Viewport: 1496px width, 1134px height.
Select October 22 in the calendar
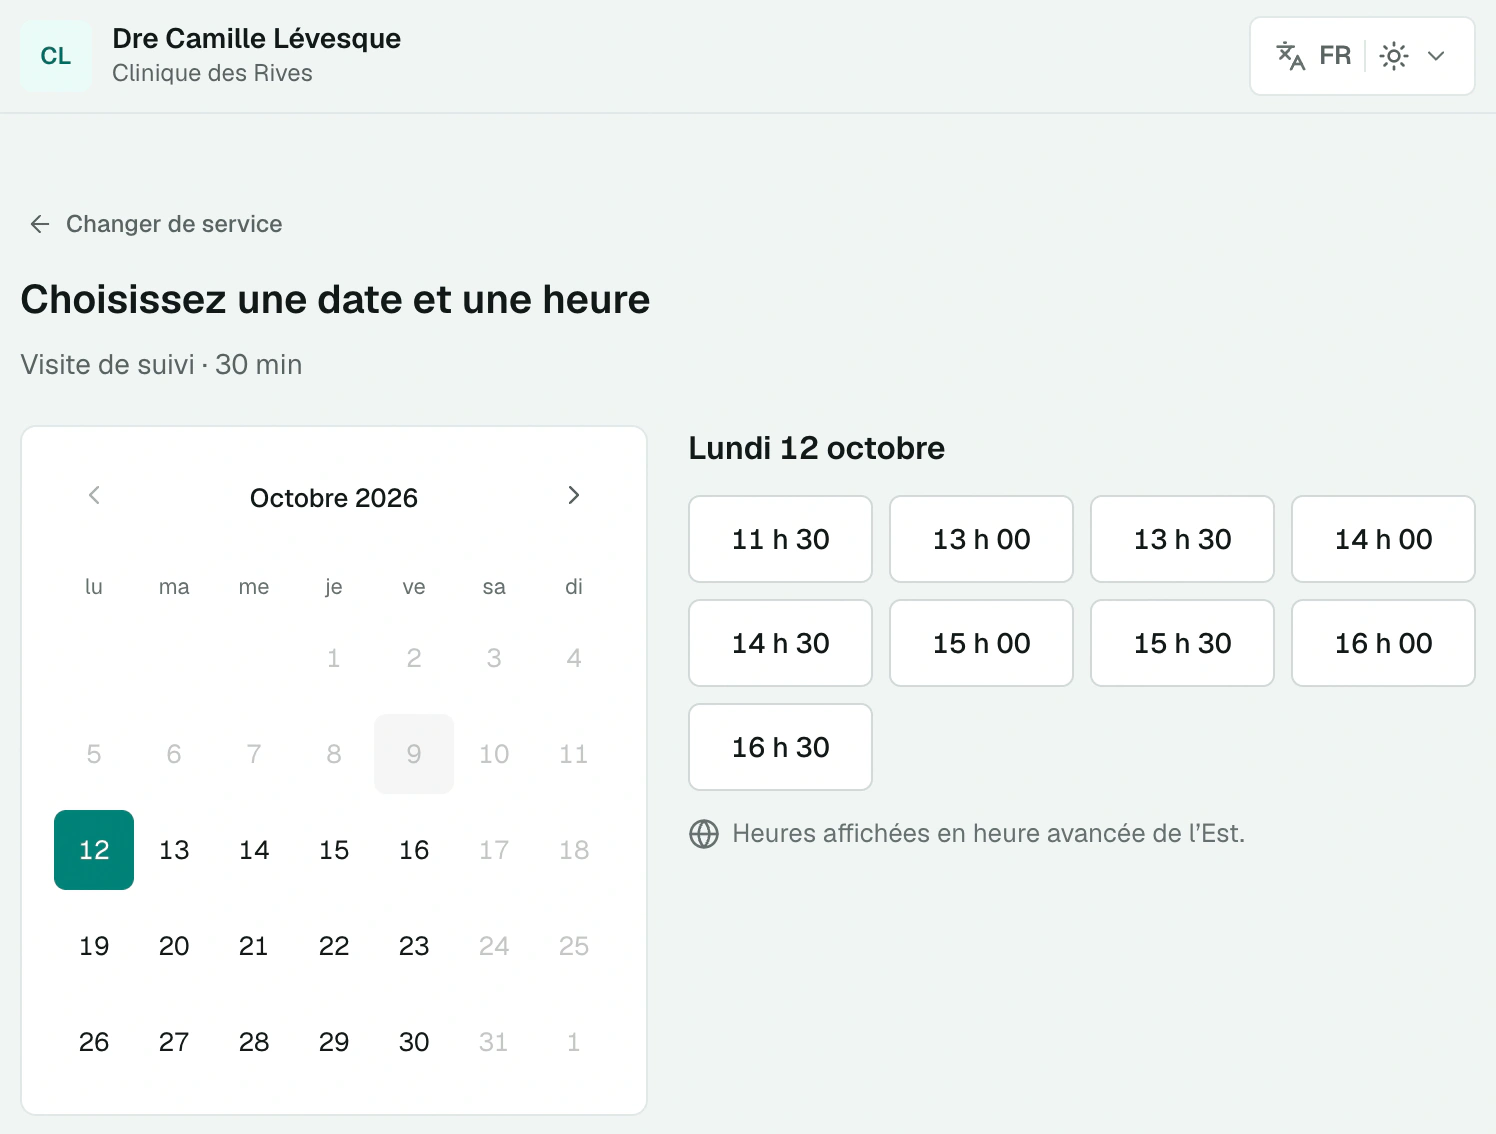coord(334,946)
